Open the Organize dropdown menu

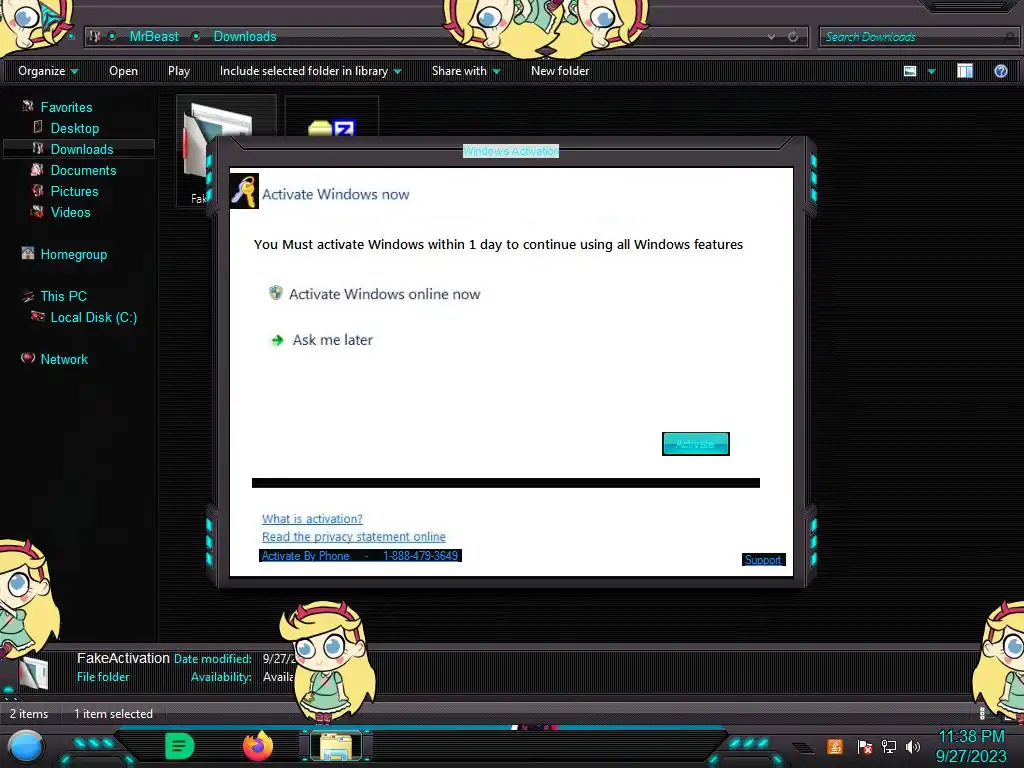tap(48, 71)
